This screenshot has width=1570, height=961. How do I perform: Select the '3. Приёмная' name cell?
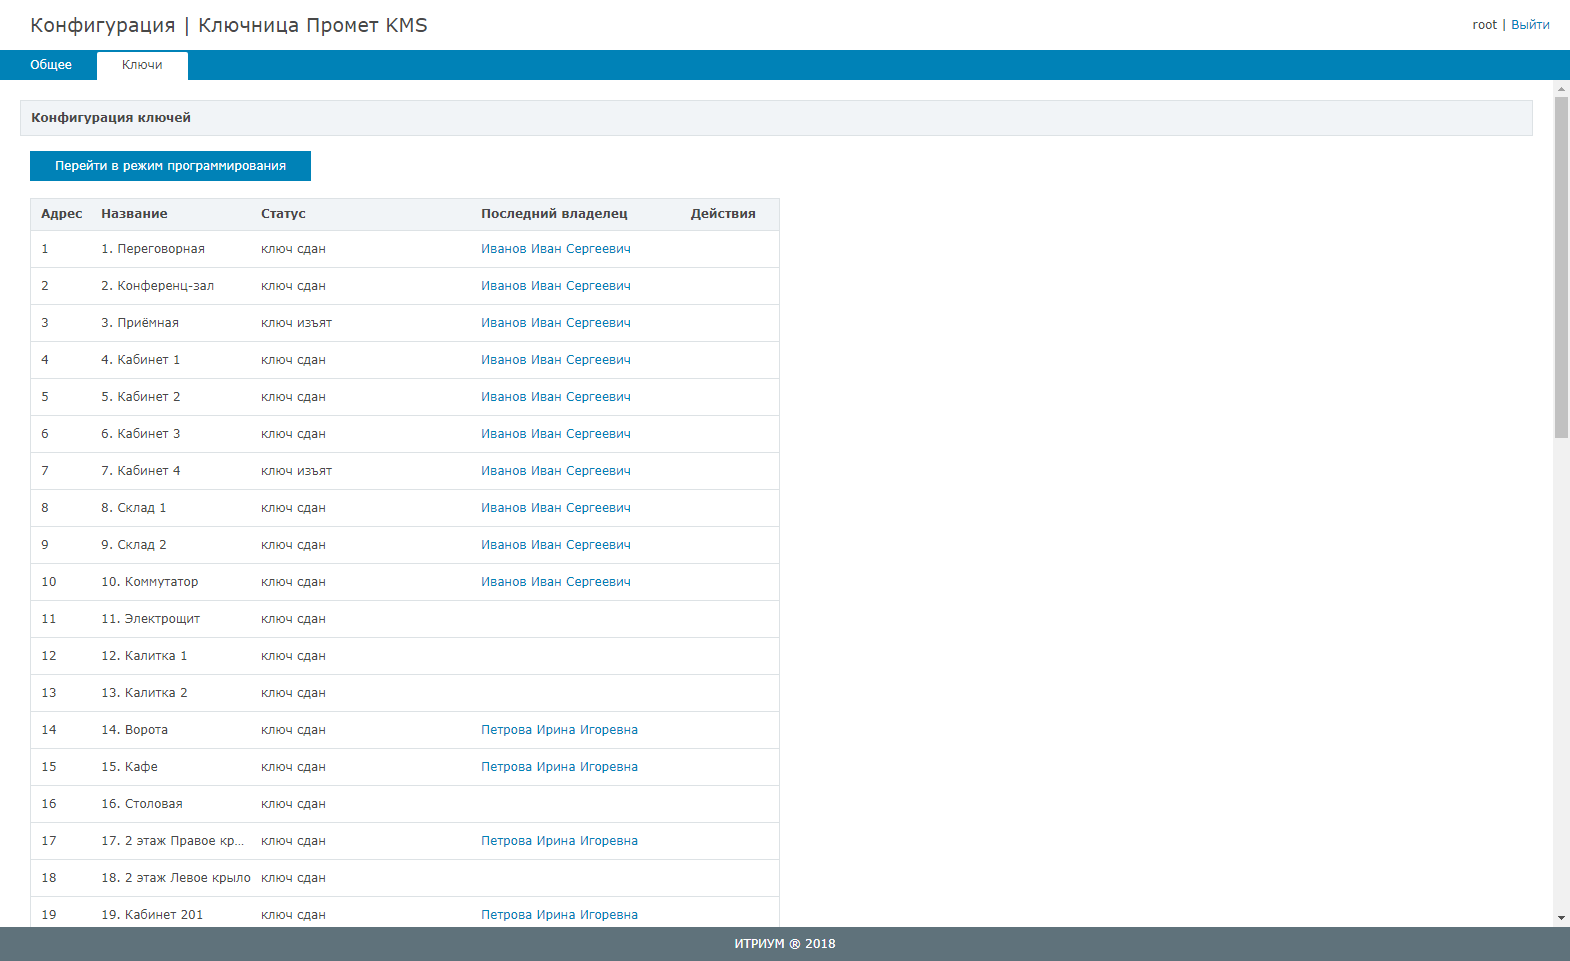pos(140,323)
